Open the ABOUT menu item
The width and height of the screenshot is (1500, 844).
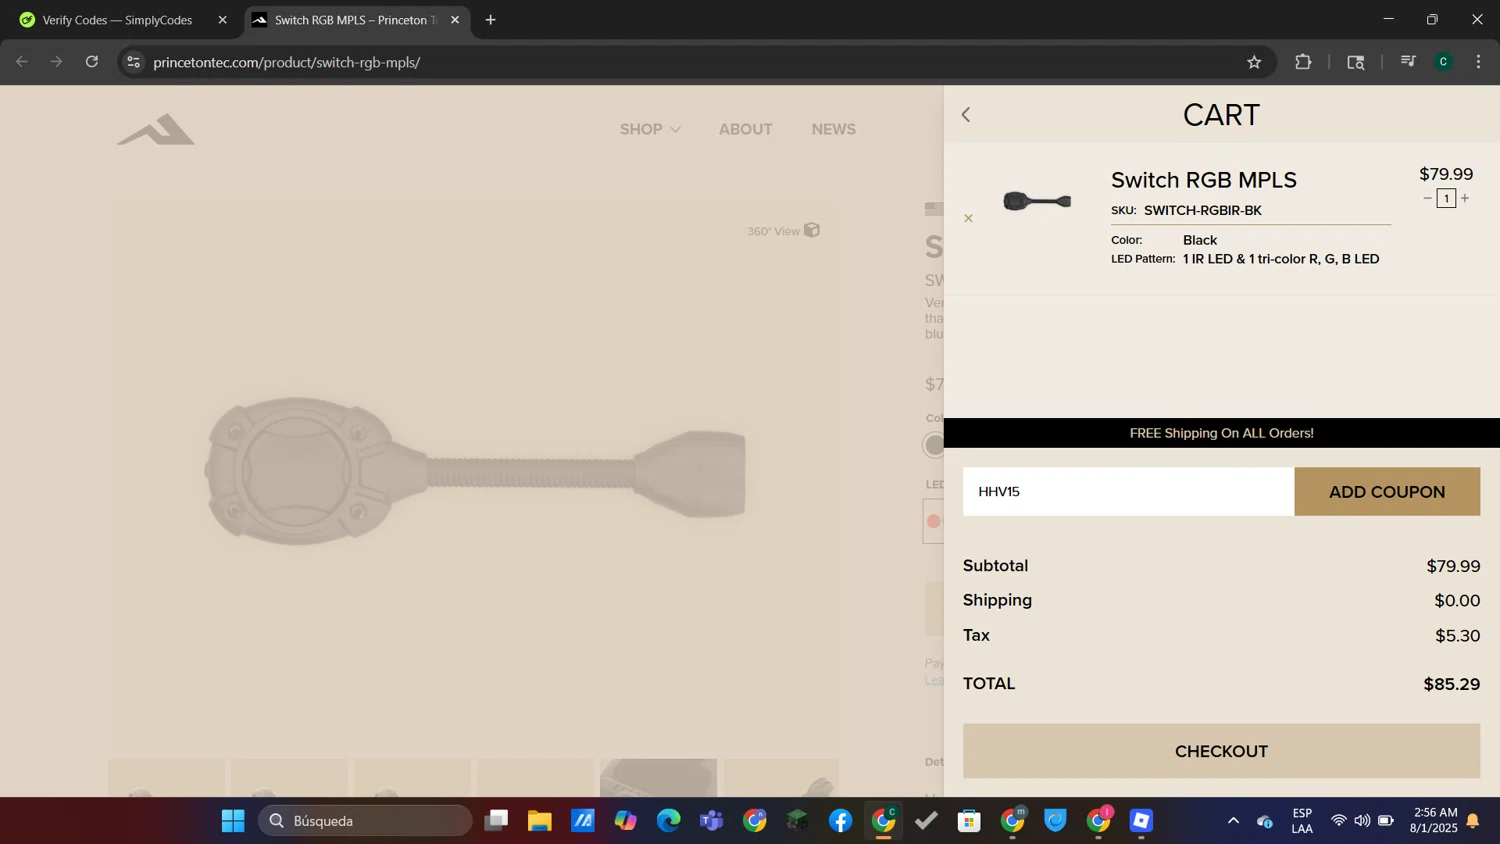pos(745,129)
